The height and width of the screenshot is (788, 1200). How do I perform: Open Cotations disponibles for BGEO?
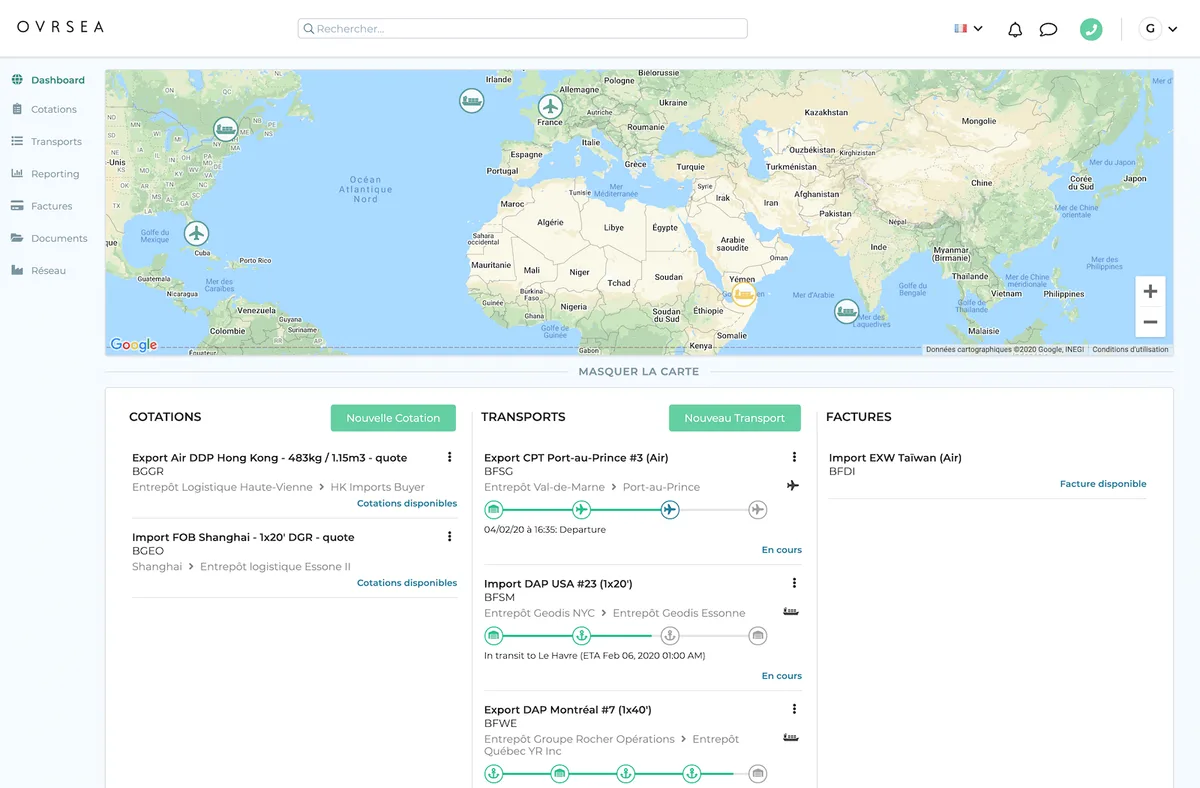[x=407, y=582]
